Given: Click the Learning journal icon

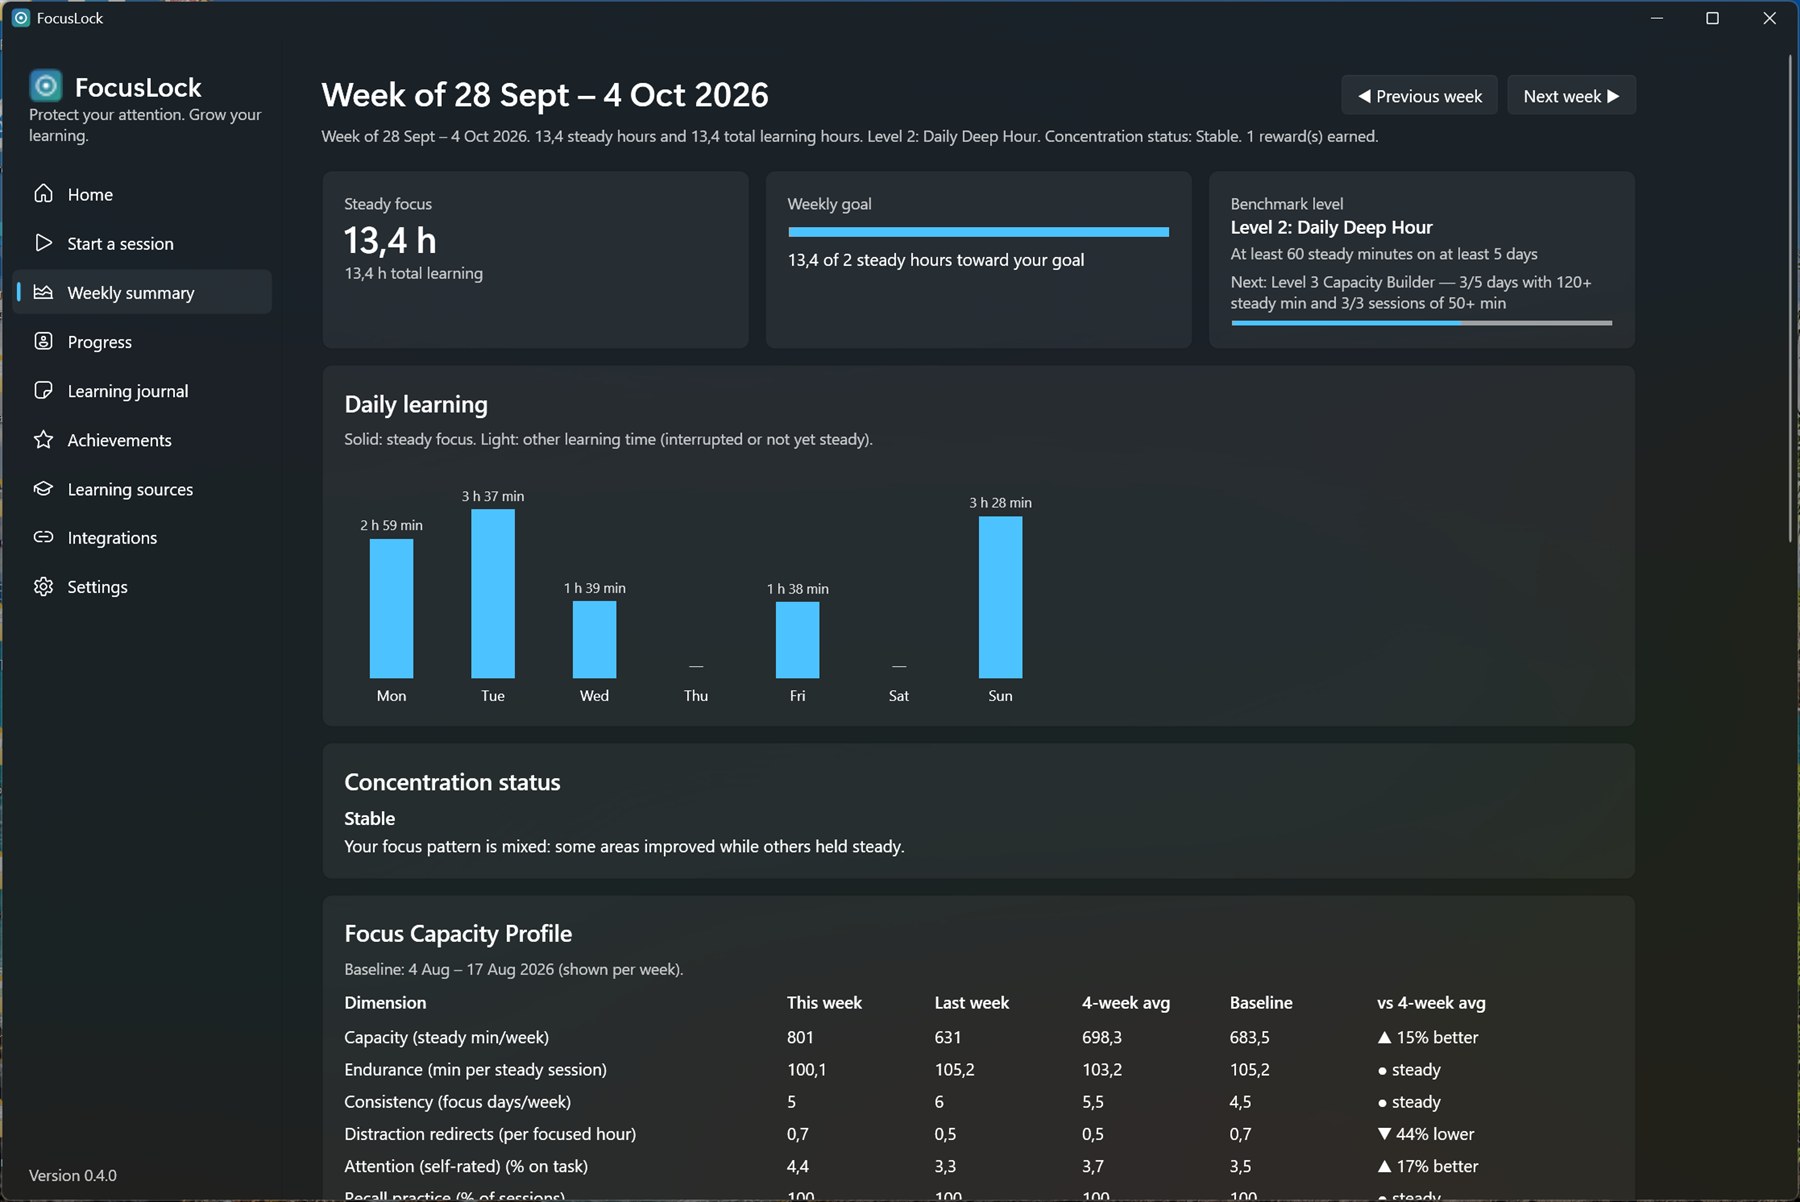Looking at the screenshot, I should [43, 390].
